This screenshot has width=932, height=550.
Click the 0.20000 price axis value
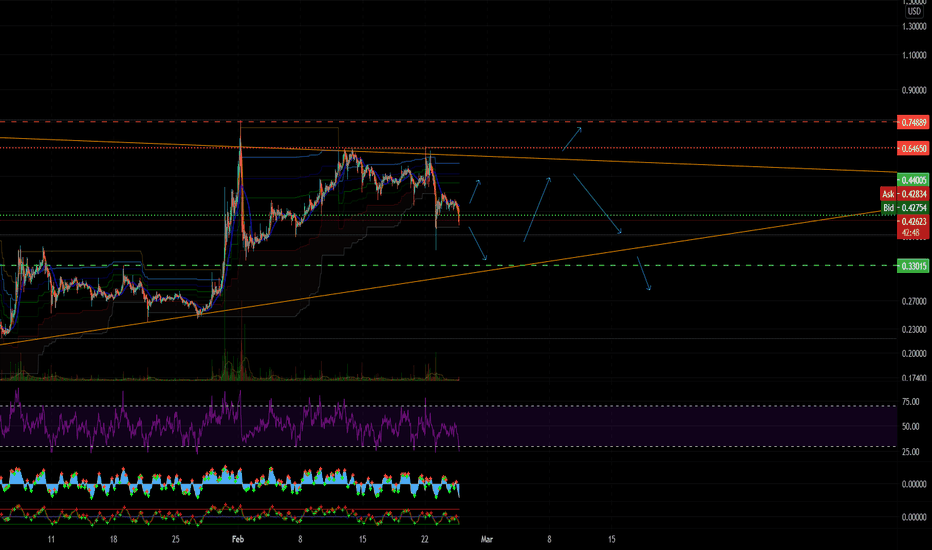[914, 354]
